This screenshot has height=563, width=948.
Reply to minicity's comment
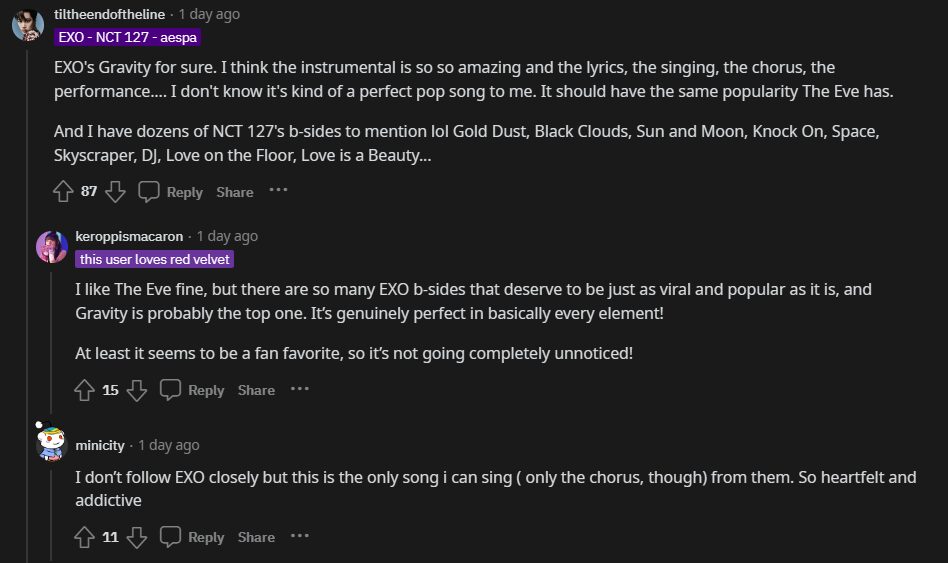193,537
